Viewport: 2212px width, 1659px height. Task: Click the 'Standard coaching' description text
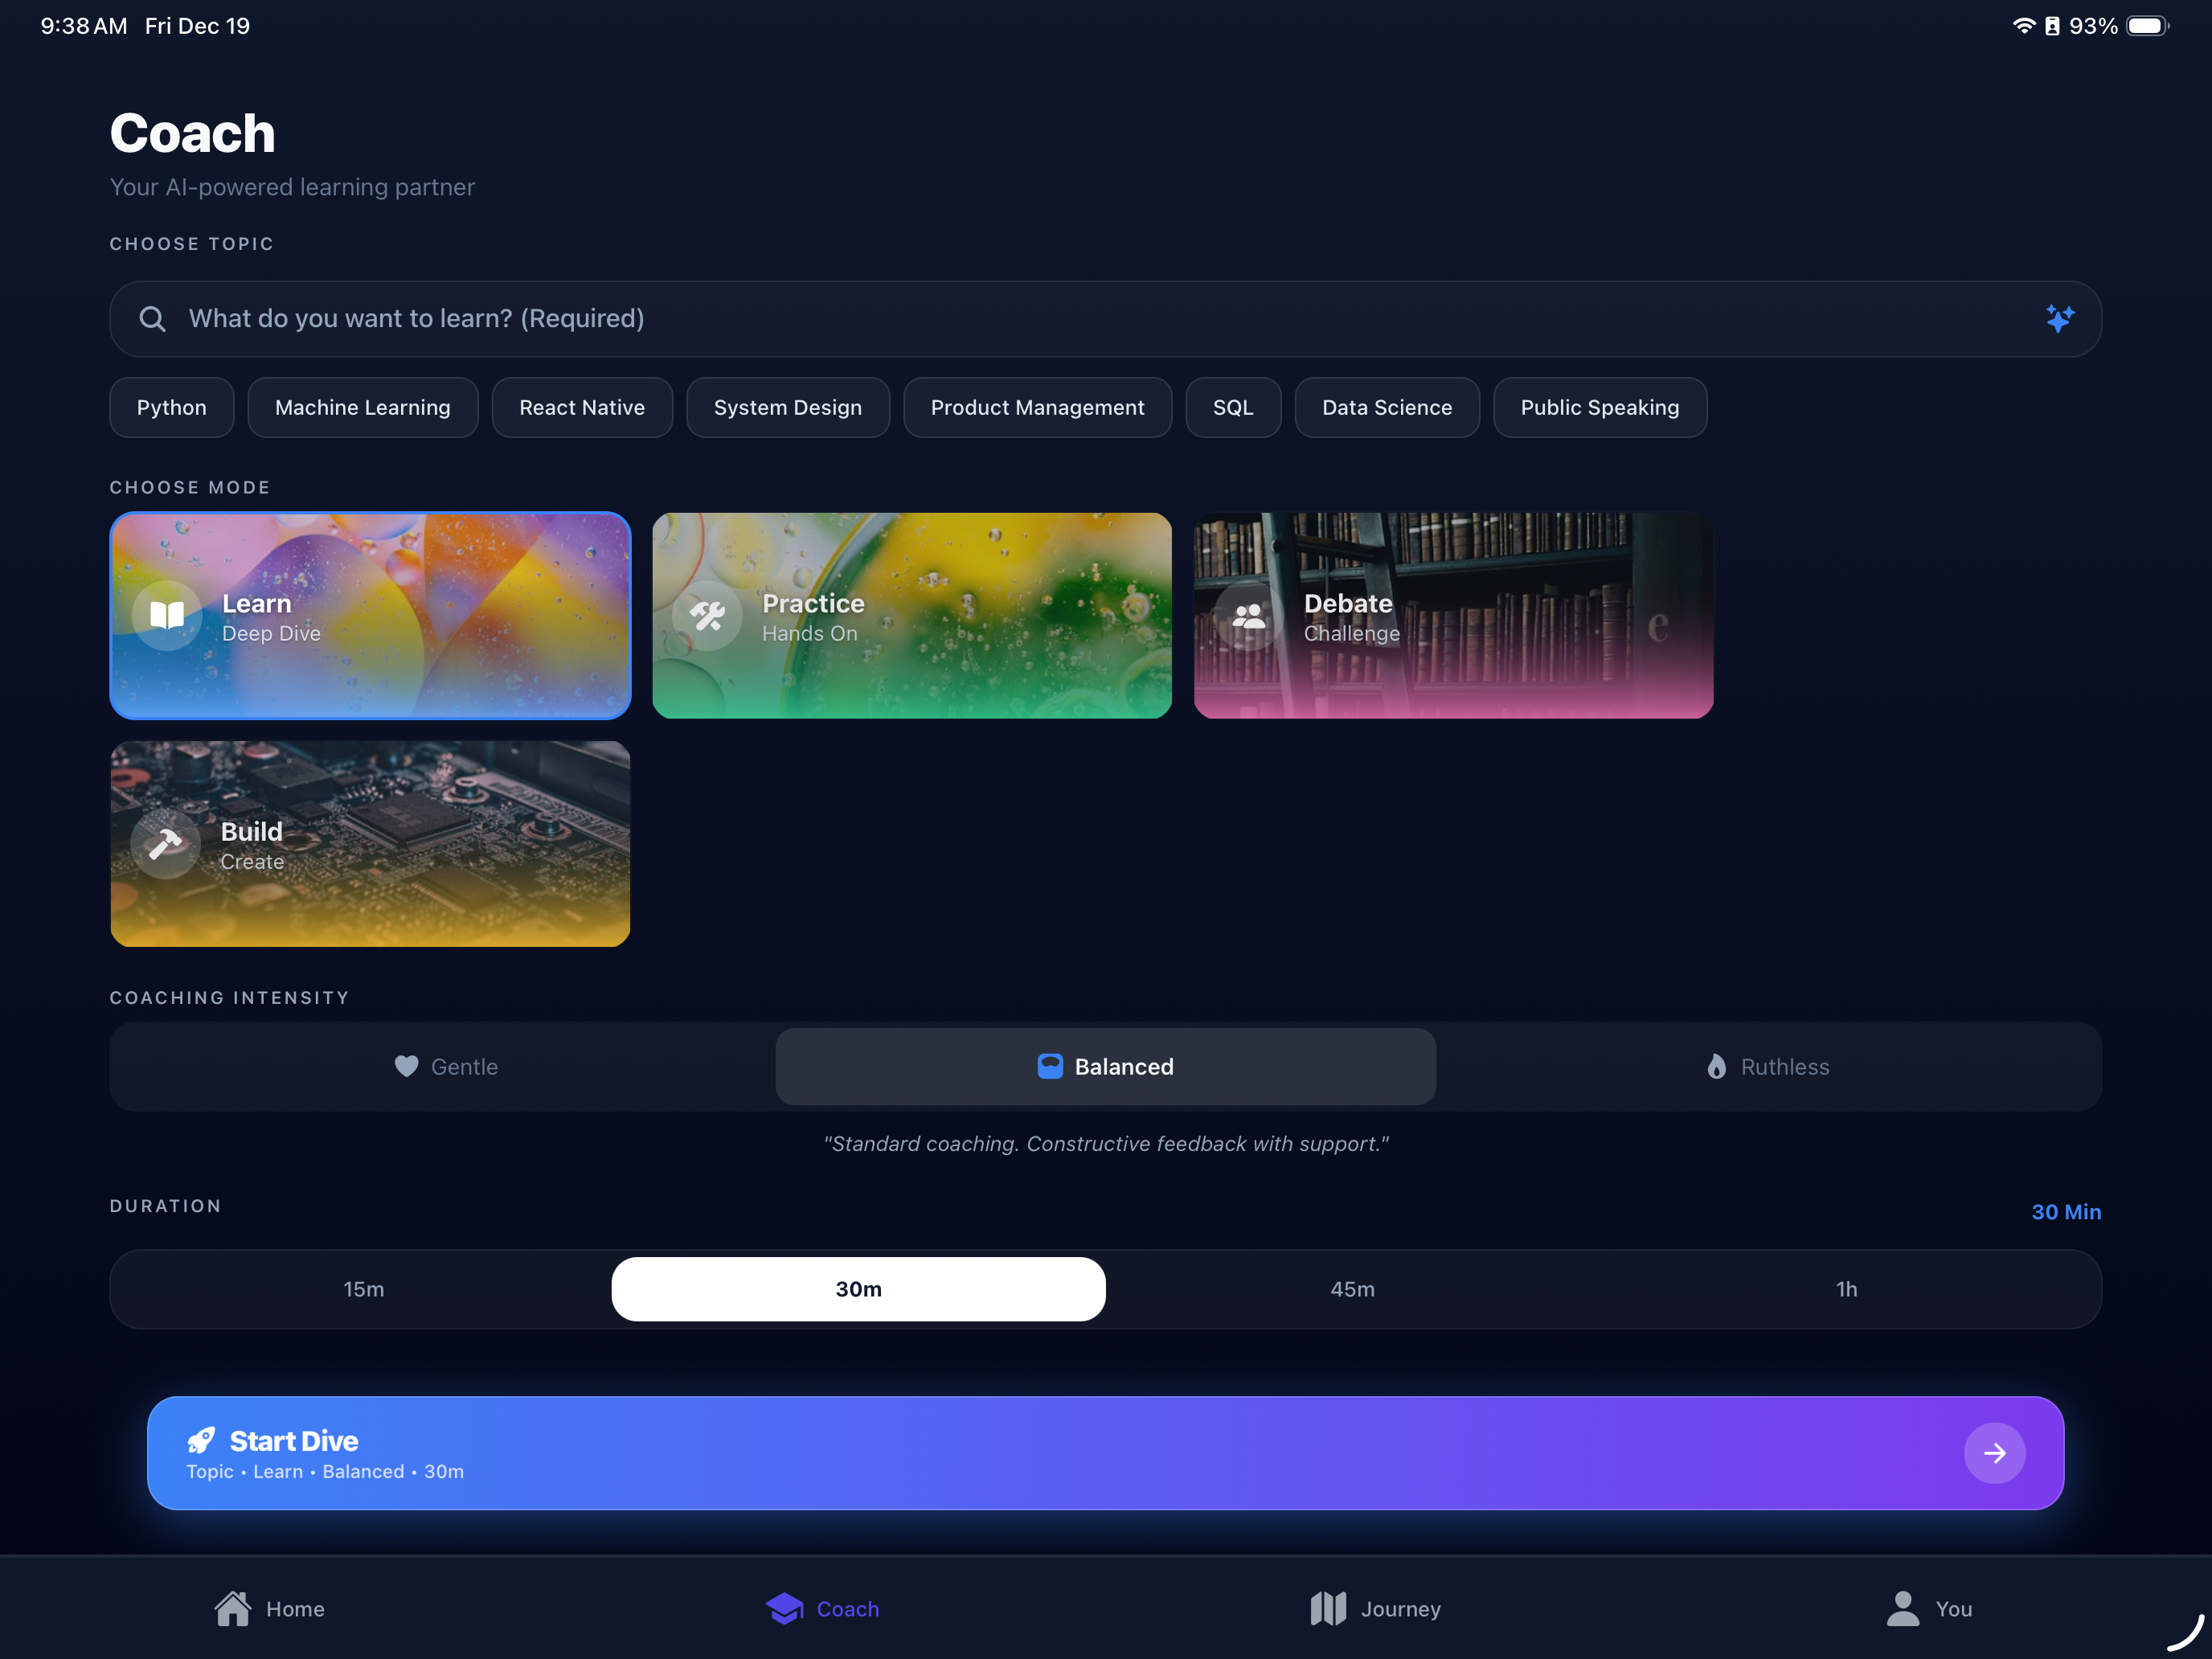[x=1106, y=1143]
